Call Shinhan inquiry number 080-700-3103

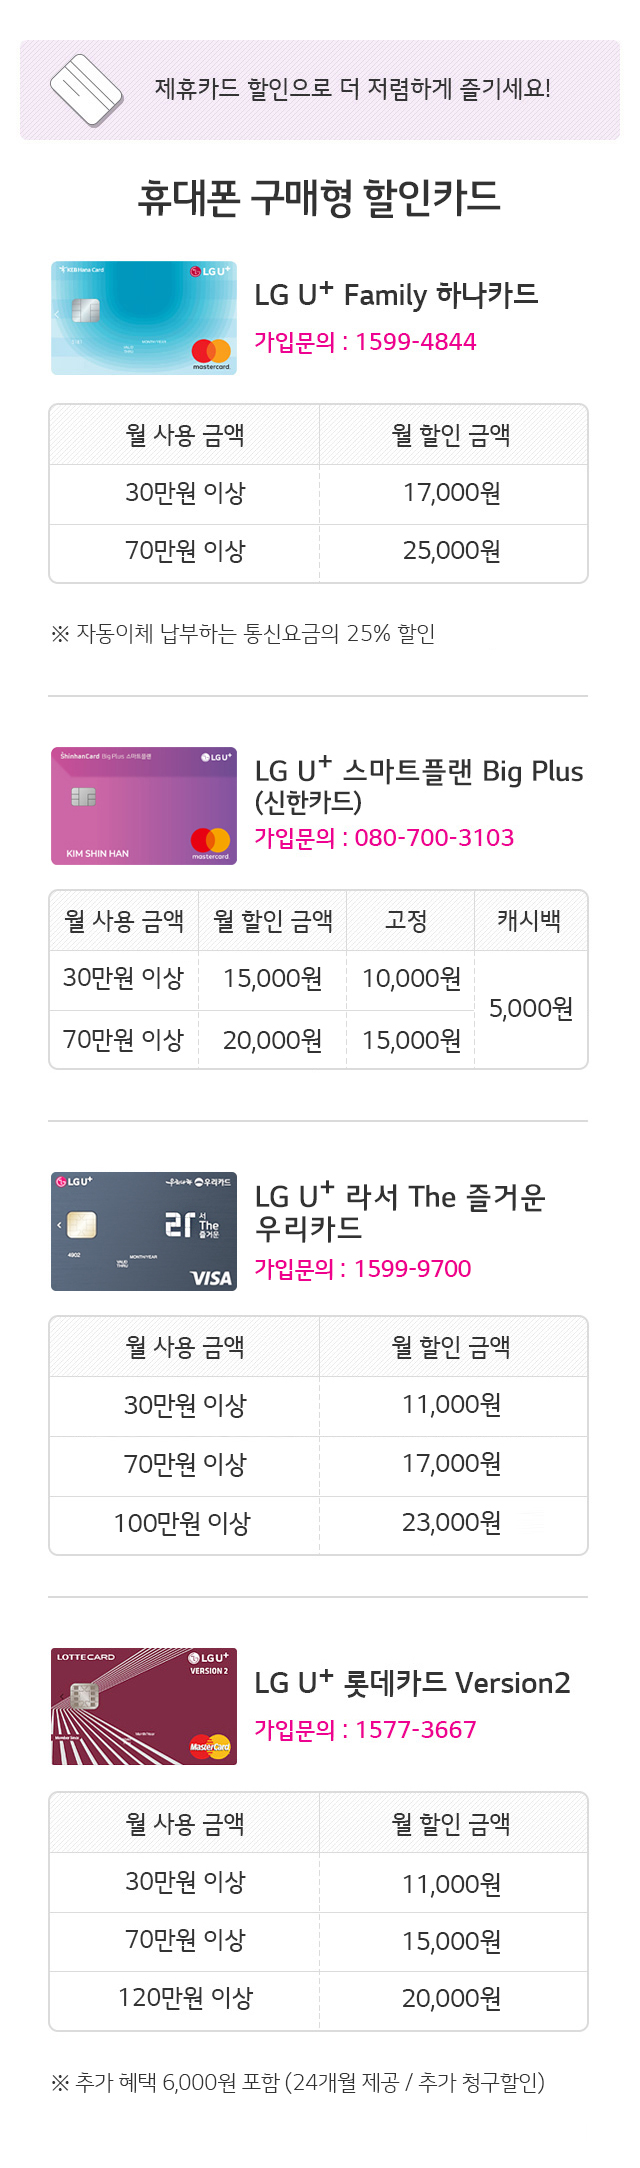tap(434, 838)
